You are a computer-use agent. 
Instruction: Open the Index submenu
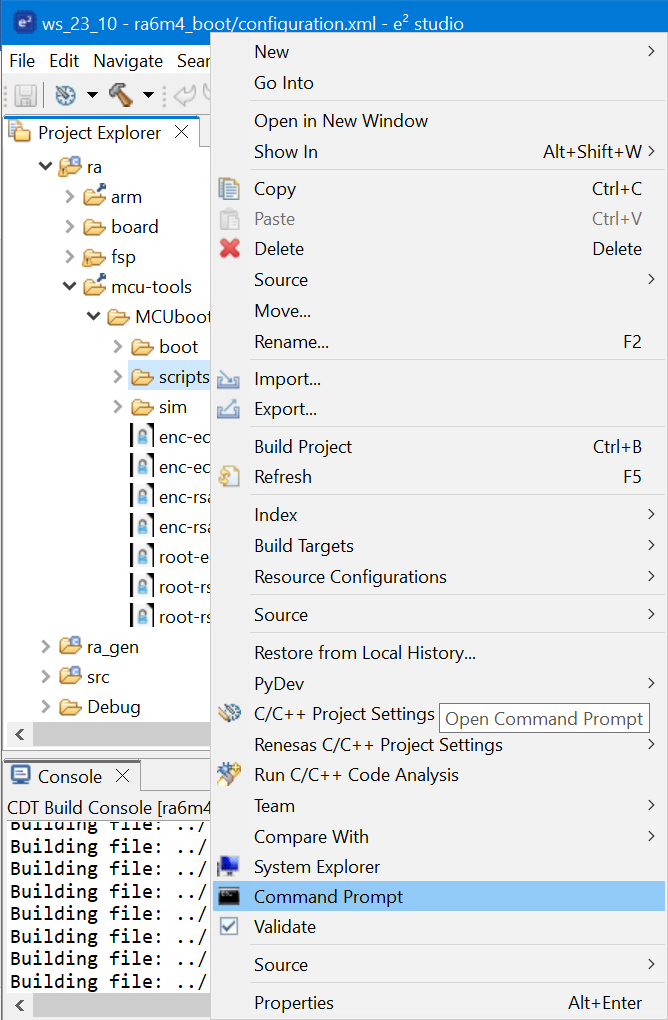[x=439, y=515]
